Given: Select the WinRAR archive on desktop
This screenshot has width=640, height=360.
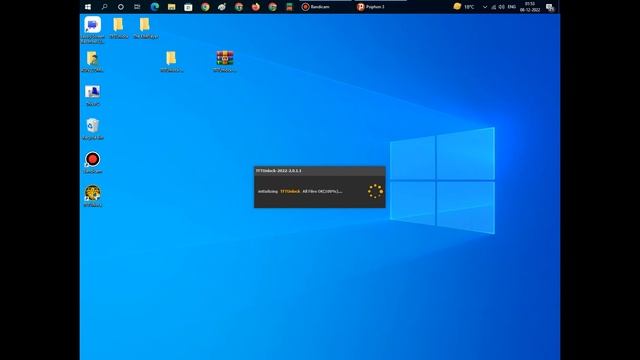Looking at the screenshot, I should pyautogui.click(x=225, y=62).
